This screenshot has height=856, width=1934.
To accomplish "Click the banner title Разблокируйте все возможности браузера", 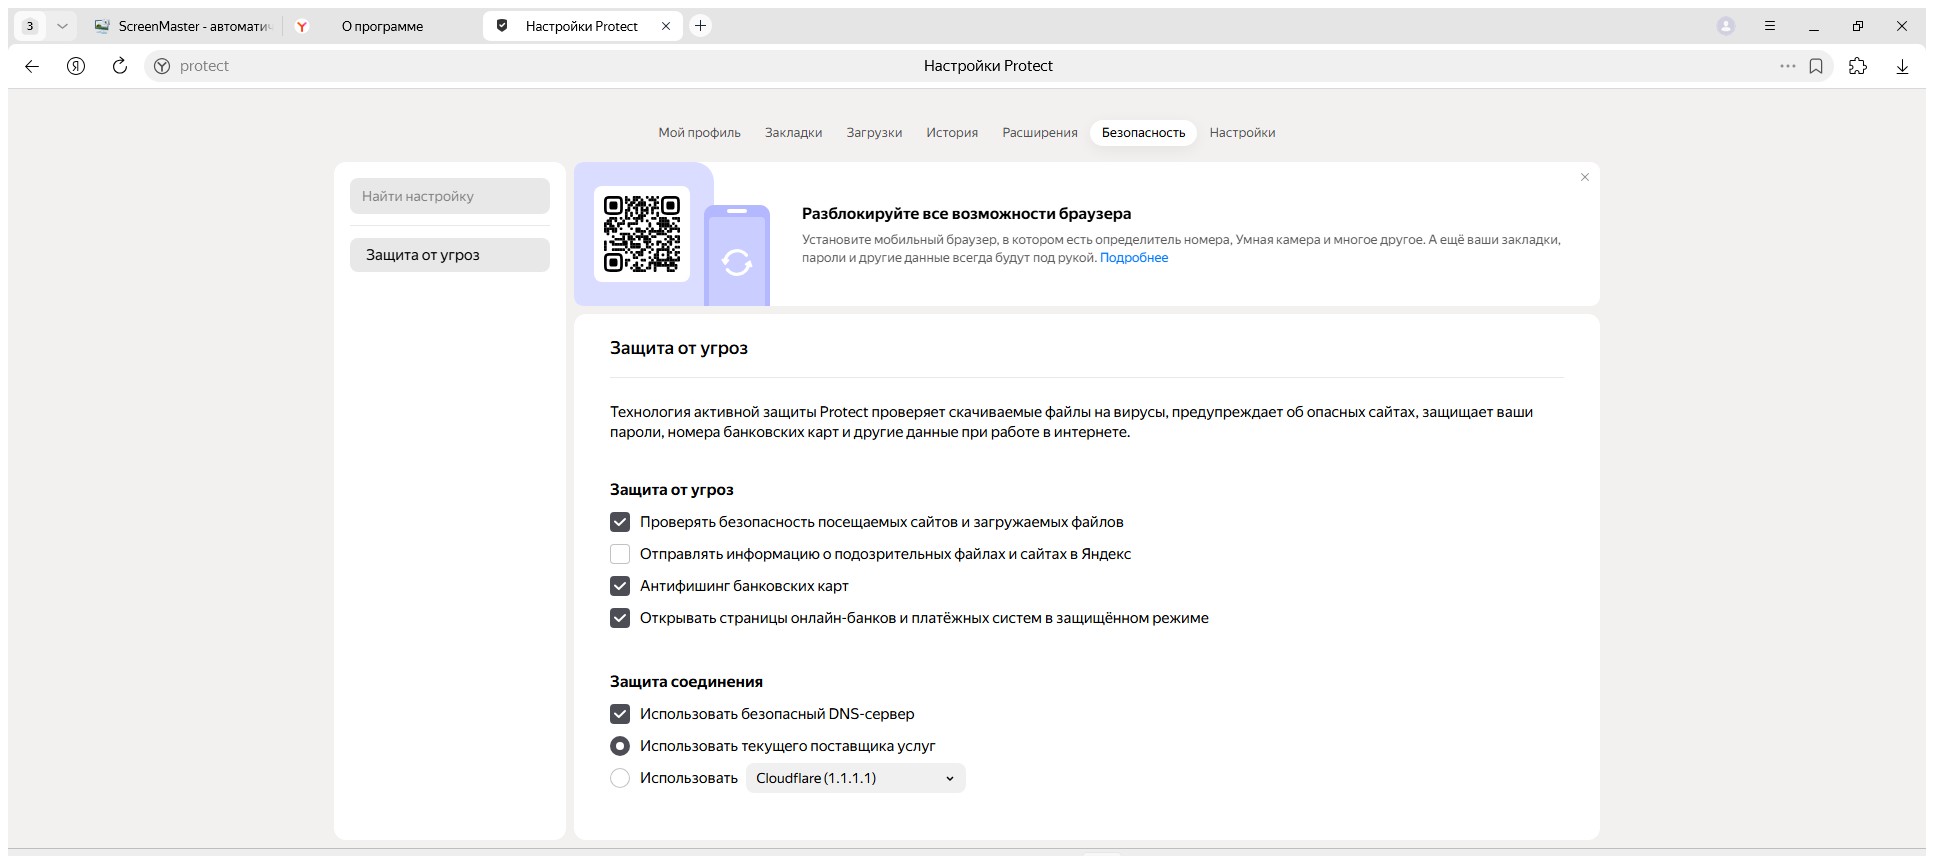I will point(967,214).
